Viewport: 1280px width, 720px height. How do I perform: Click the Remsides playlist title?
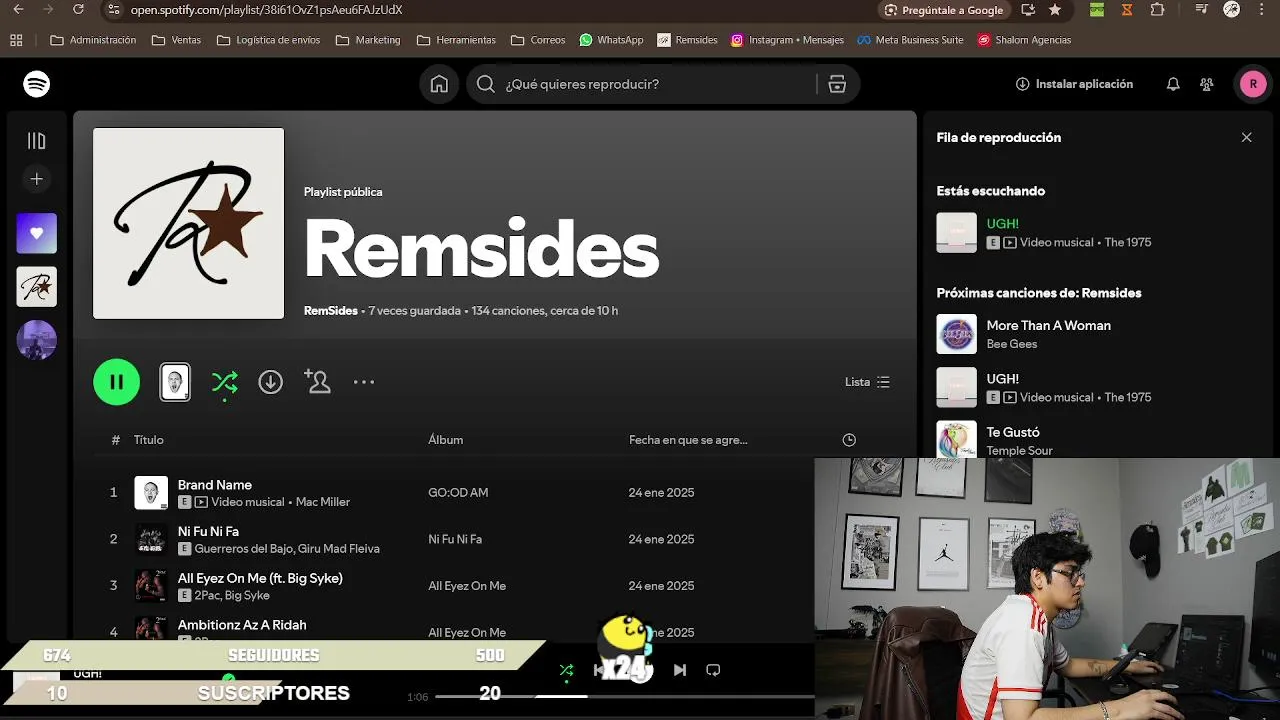pos(481,250)
